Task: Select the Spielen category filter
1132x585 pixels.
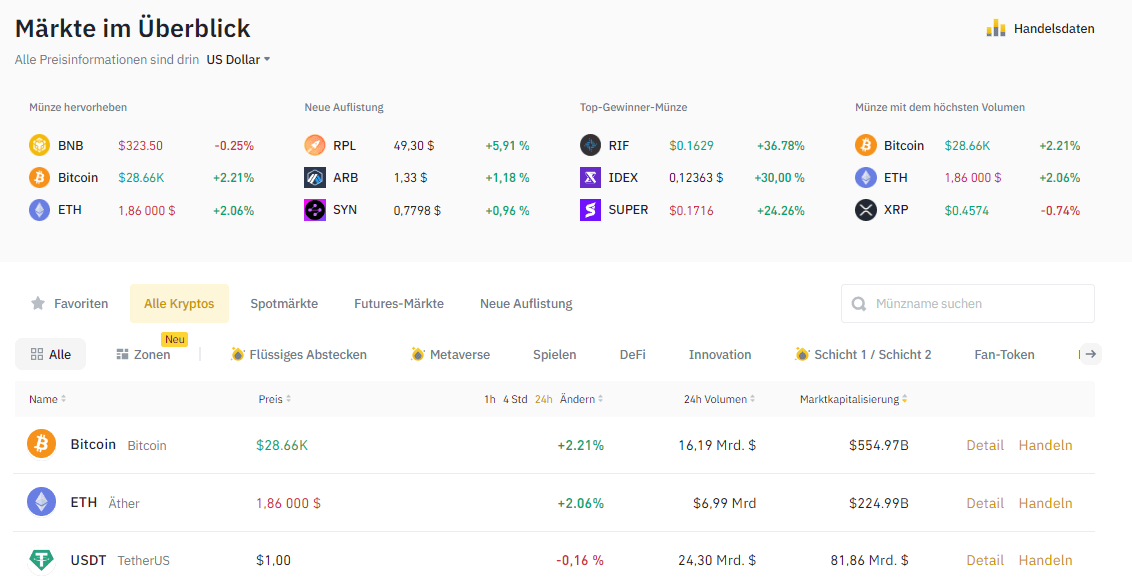Action: click(x=554, y=355)
